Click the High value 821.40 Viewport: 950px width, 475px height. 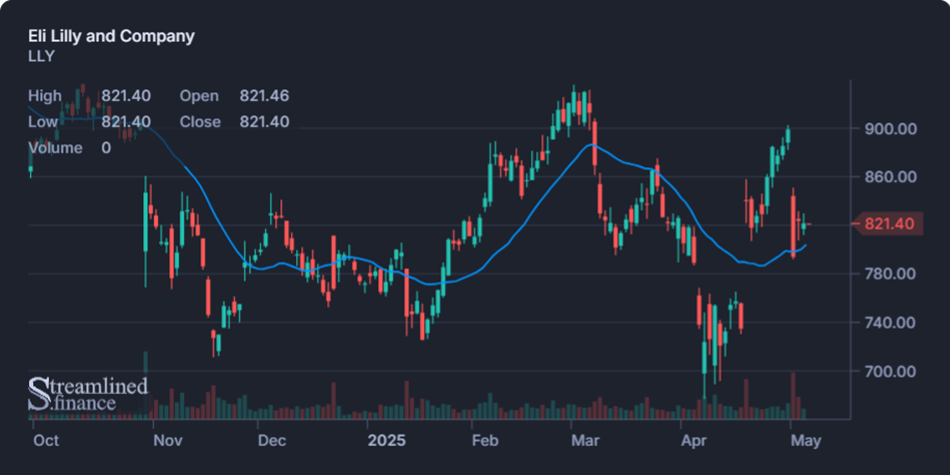126,96
